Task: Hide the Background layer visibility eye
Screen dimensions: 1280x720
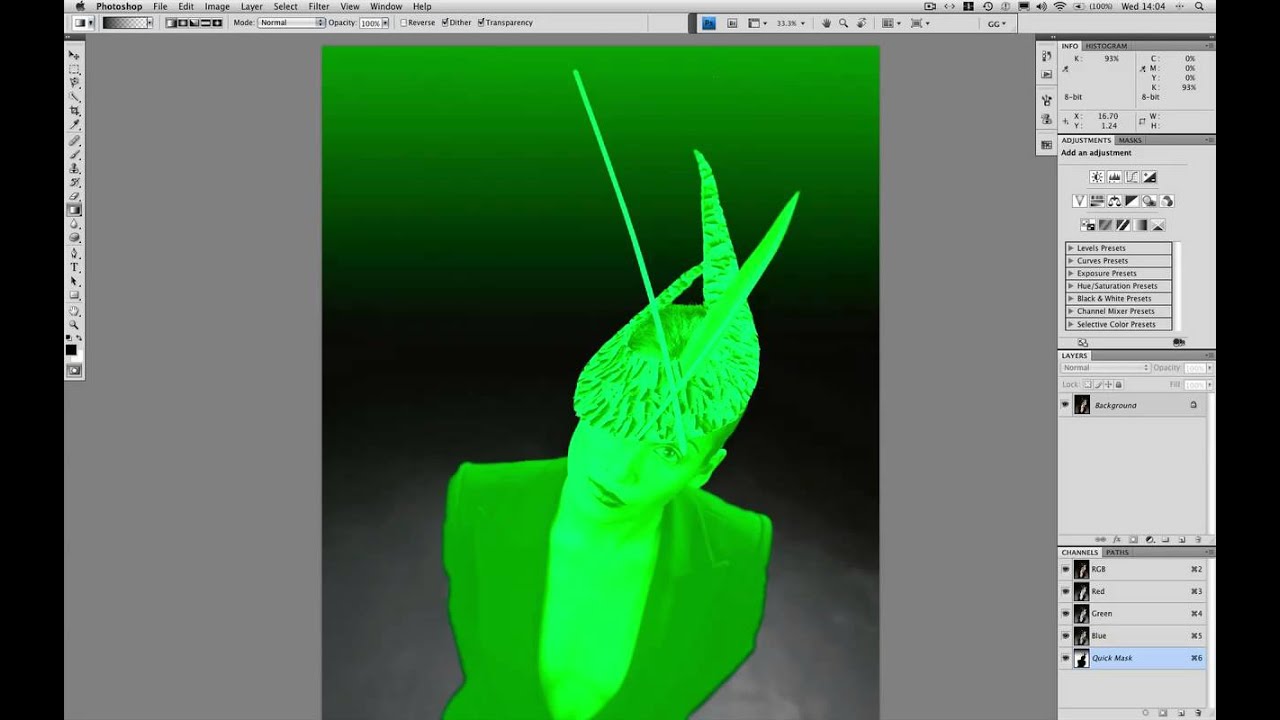Action: [1065, 405]
